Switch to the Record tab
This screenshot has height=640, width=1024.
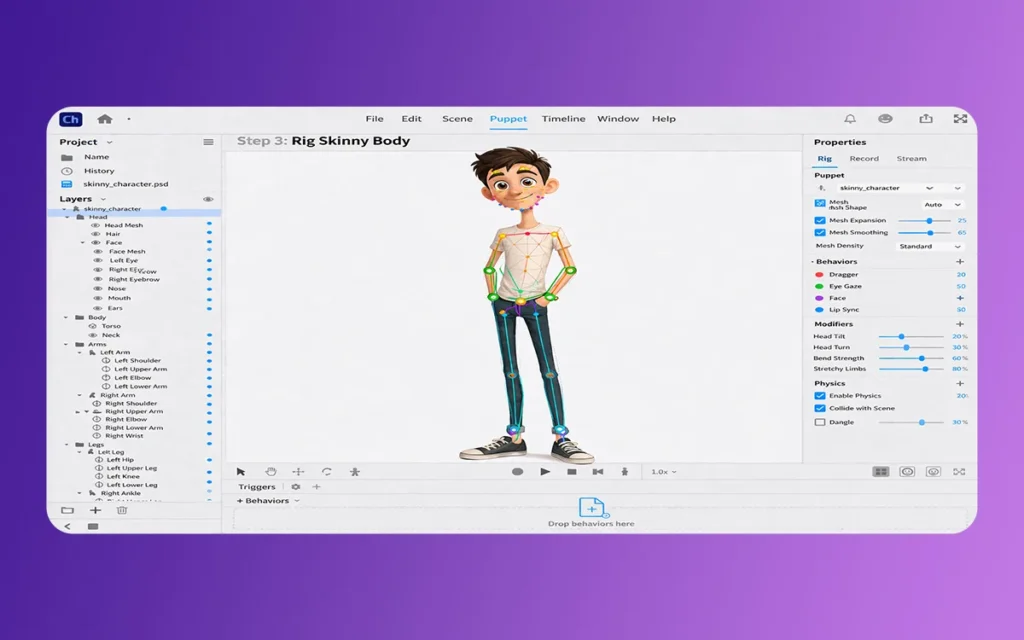[864, 159]
